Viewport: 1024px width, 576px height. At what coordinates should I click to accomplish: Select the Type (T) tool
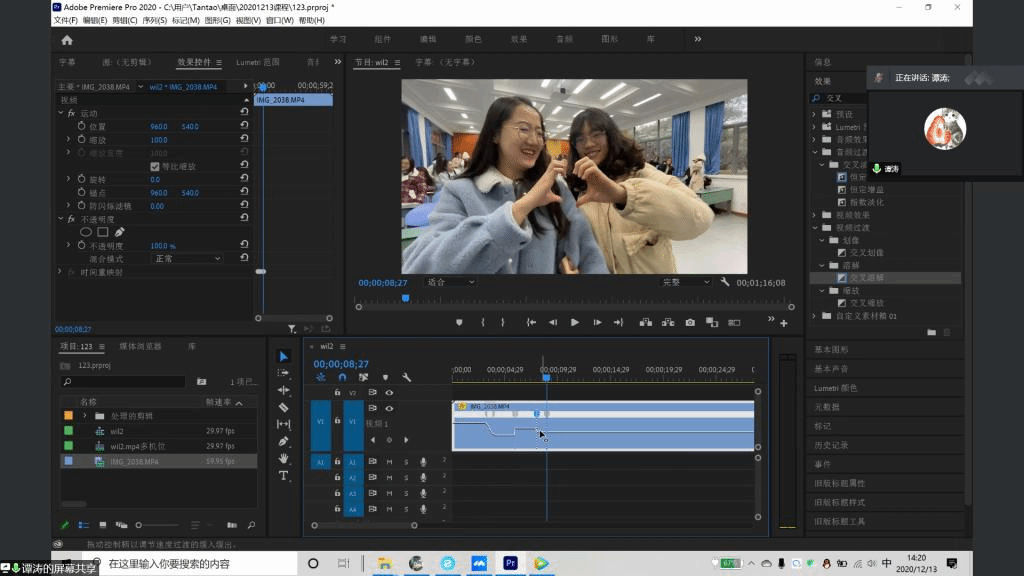coord(284,475)
